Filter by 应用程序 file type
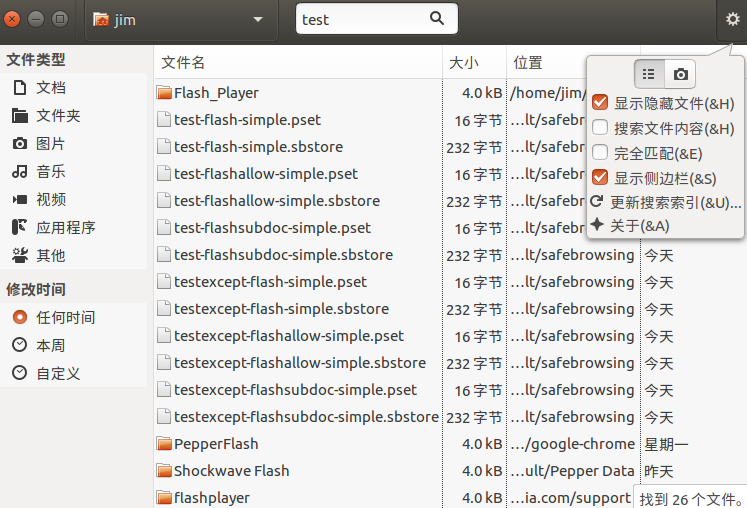 pos(74,228)
